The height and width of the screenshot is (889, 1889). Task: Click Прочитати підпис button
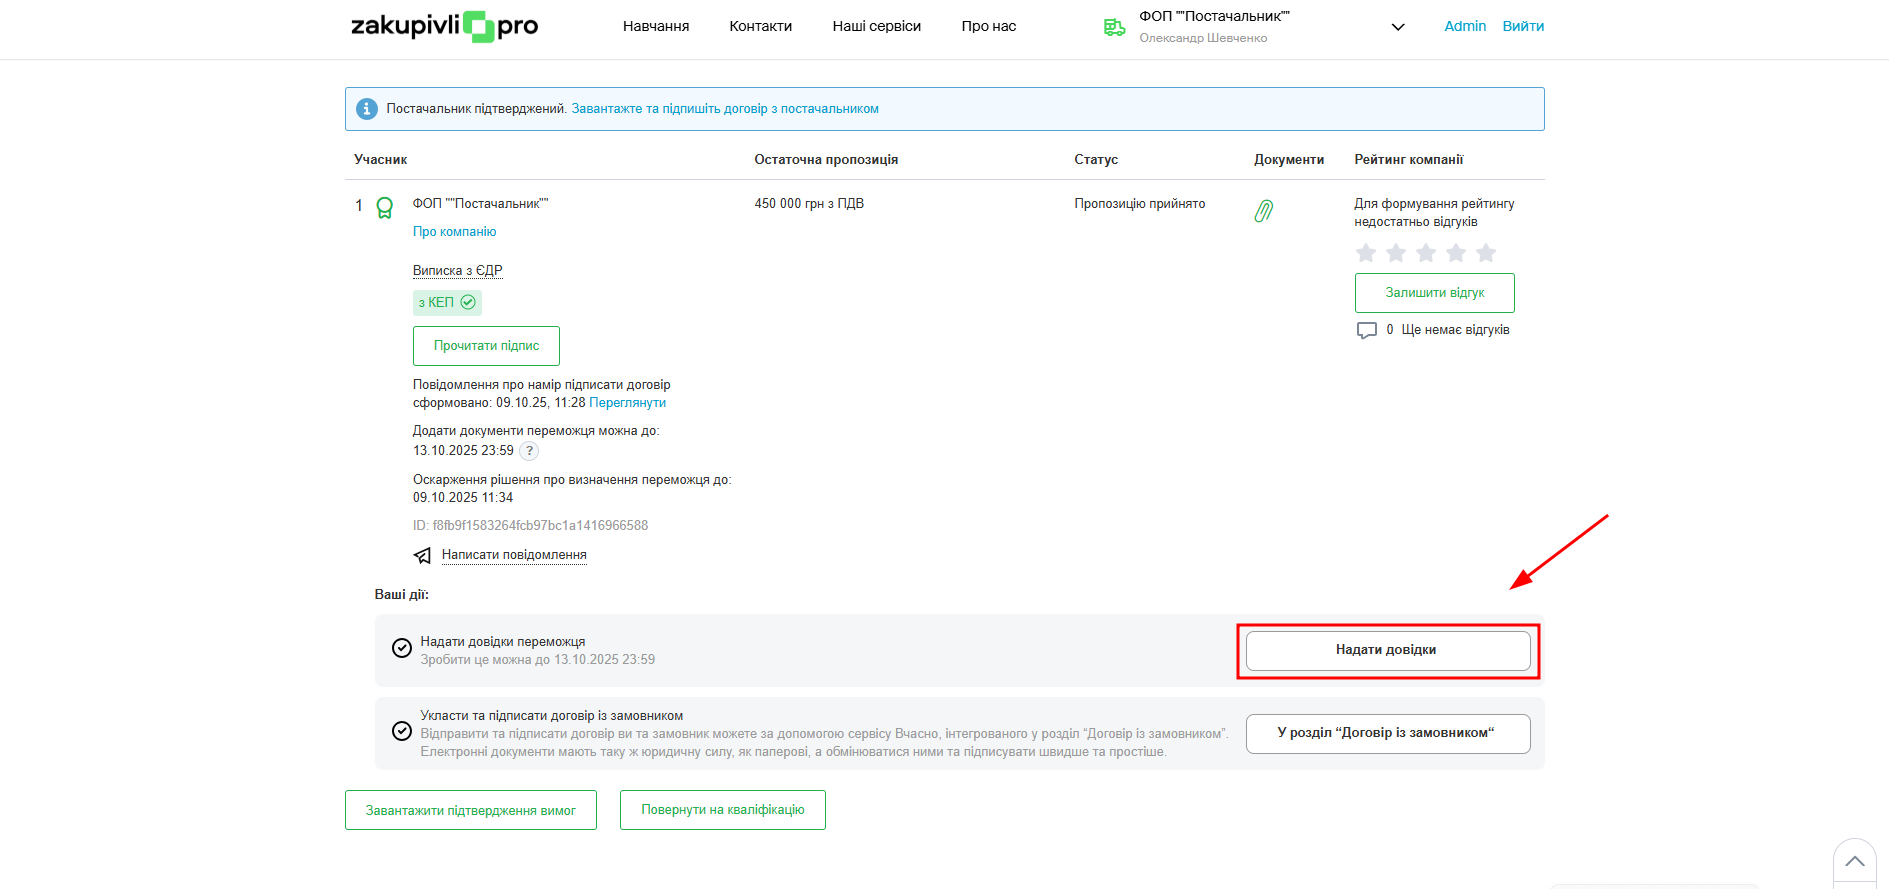[486, 346]
